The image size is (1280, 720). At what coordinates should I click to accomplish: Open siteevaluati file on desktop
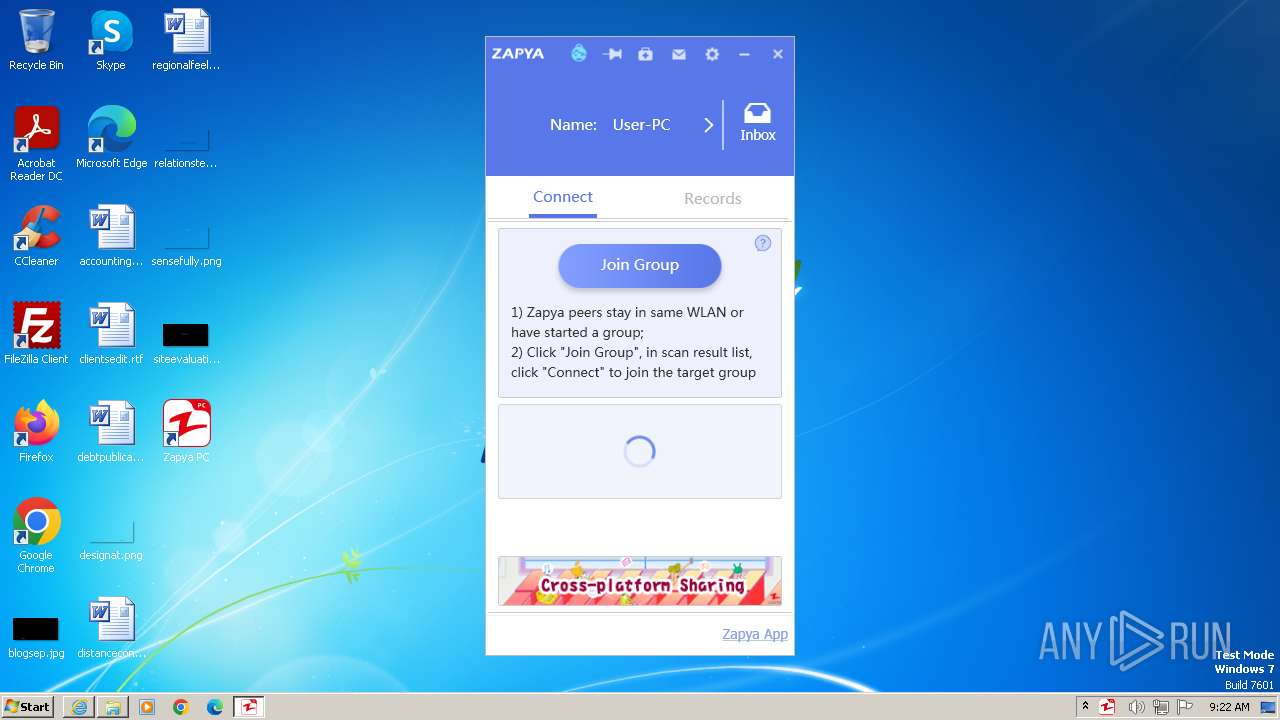(186, 342)
